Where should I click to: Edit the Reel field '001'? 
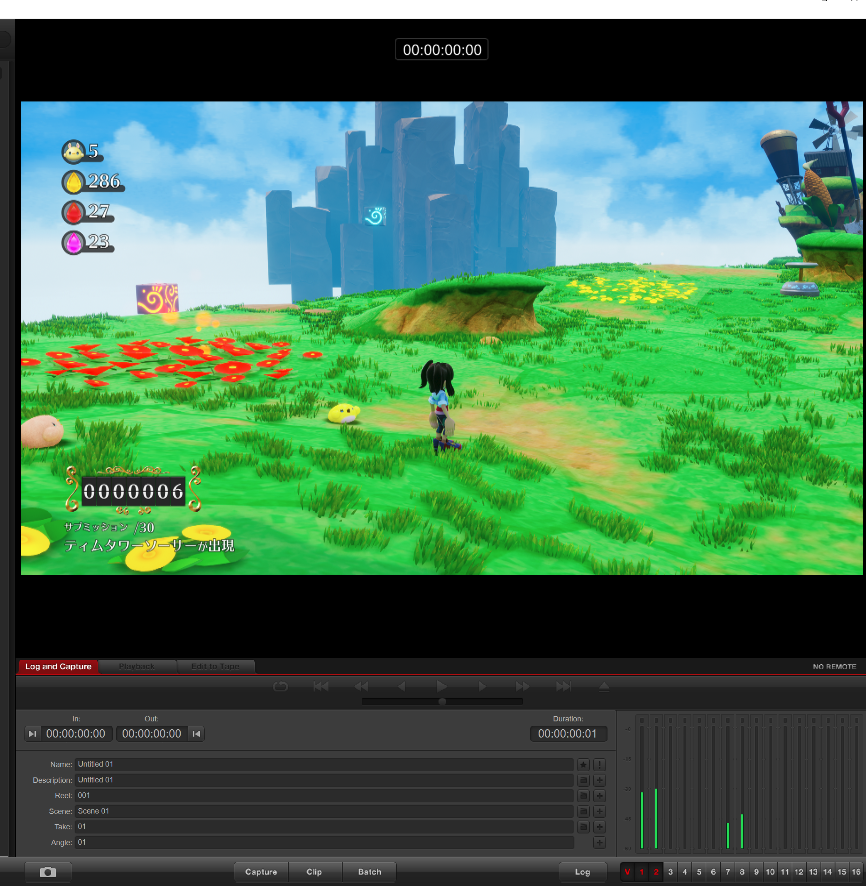point(324,796)
